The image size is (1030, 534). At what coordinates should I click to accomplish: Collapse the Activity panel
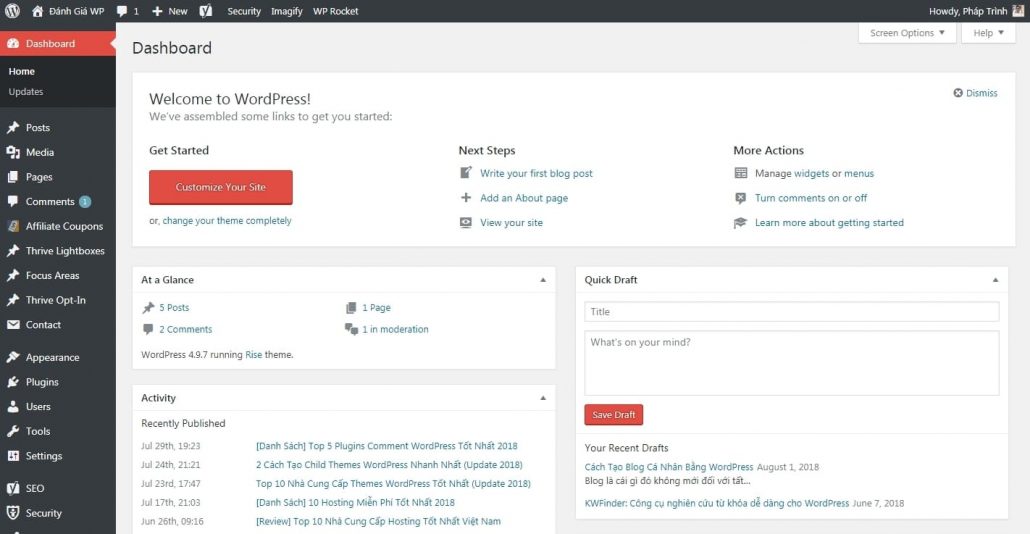click(x=543, y=398)
